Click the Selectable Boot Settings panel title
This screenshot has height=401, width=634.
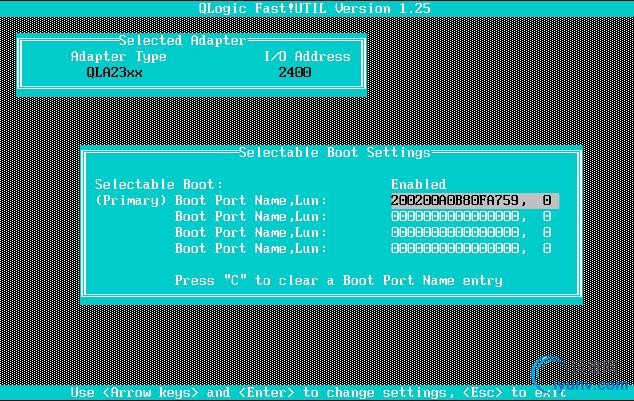point(335,152)
